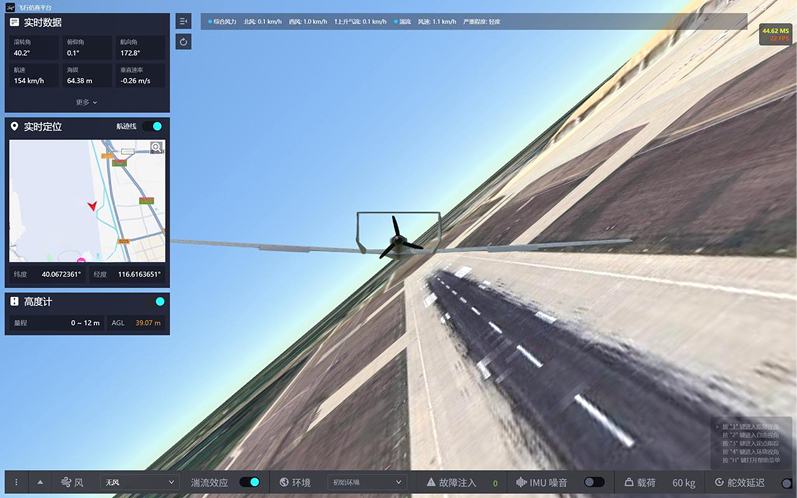Click the 60 kg payload value
797x498 pixels.
[684, 483]
